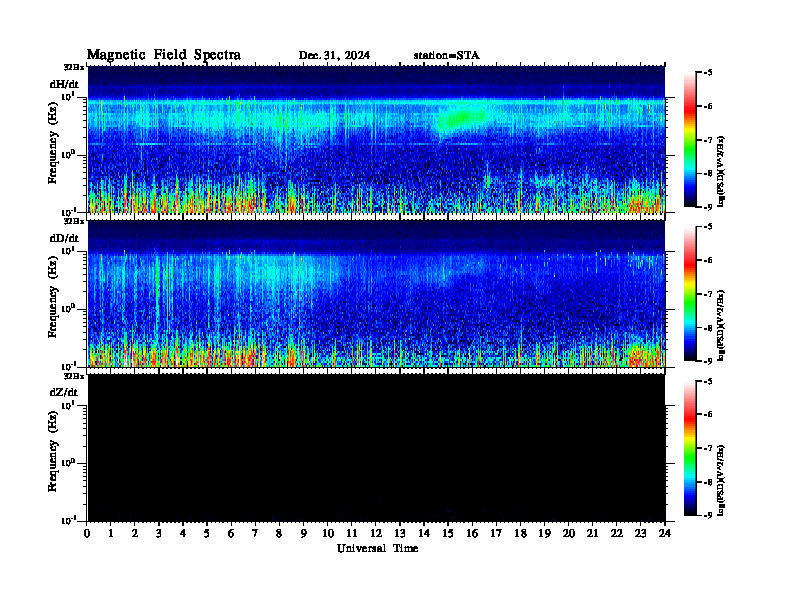Image resolution: width=792 pixels, height=612 pixels.
Task: Click the hour "24" tick label on the time axis
Action: pyautogui.click(x=665, y=533)
